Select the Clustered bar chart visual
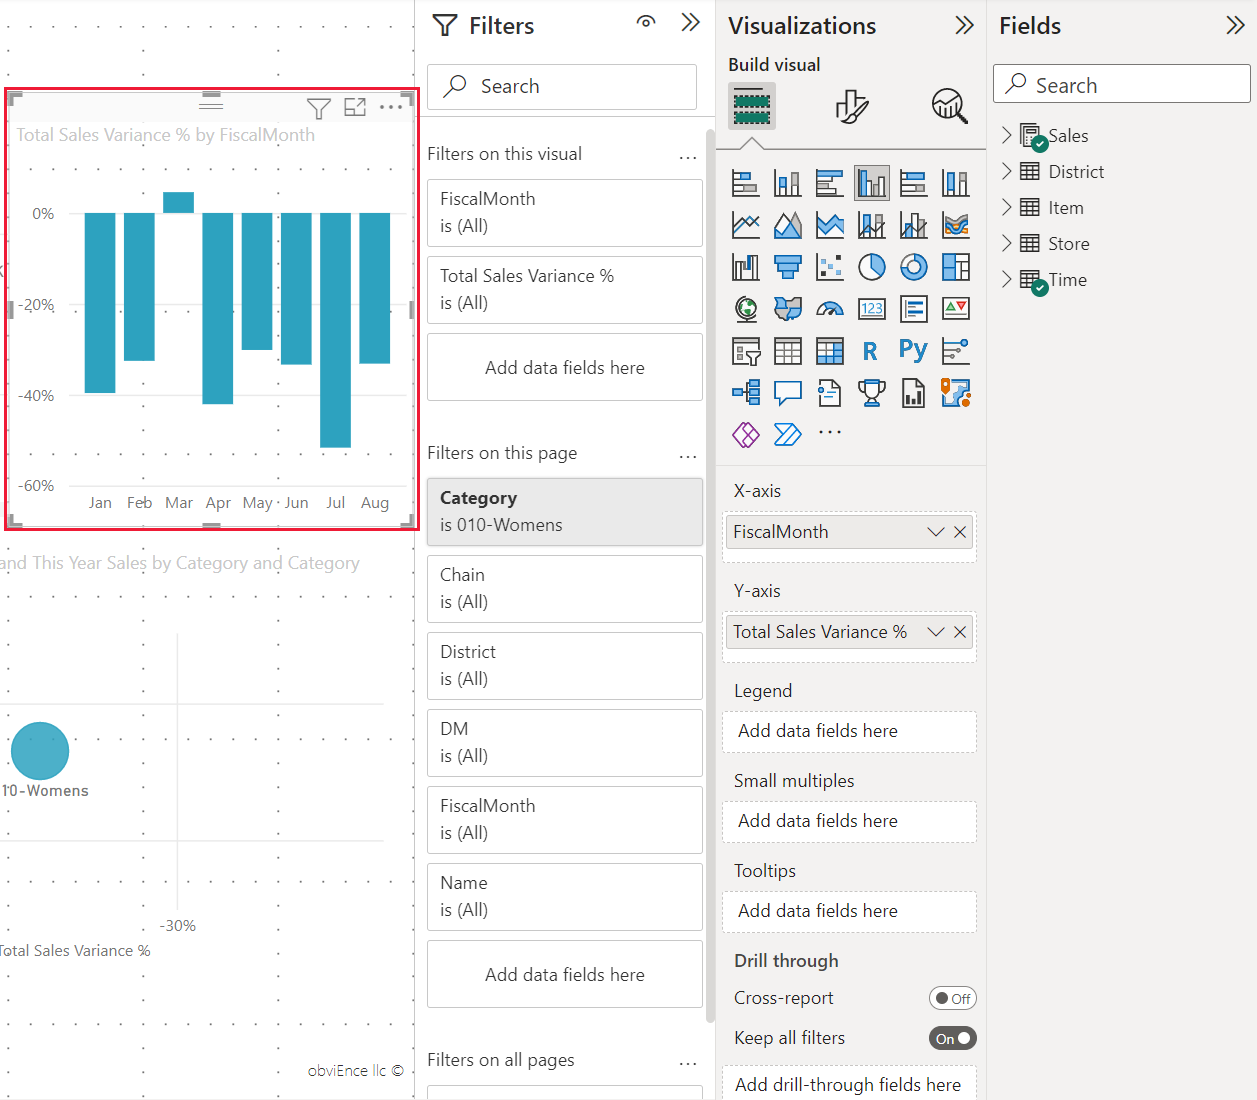Image resolution: width=1257 pixels, height=1100 pixels. click(x=830, y=183)
